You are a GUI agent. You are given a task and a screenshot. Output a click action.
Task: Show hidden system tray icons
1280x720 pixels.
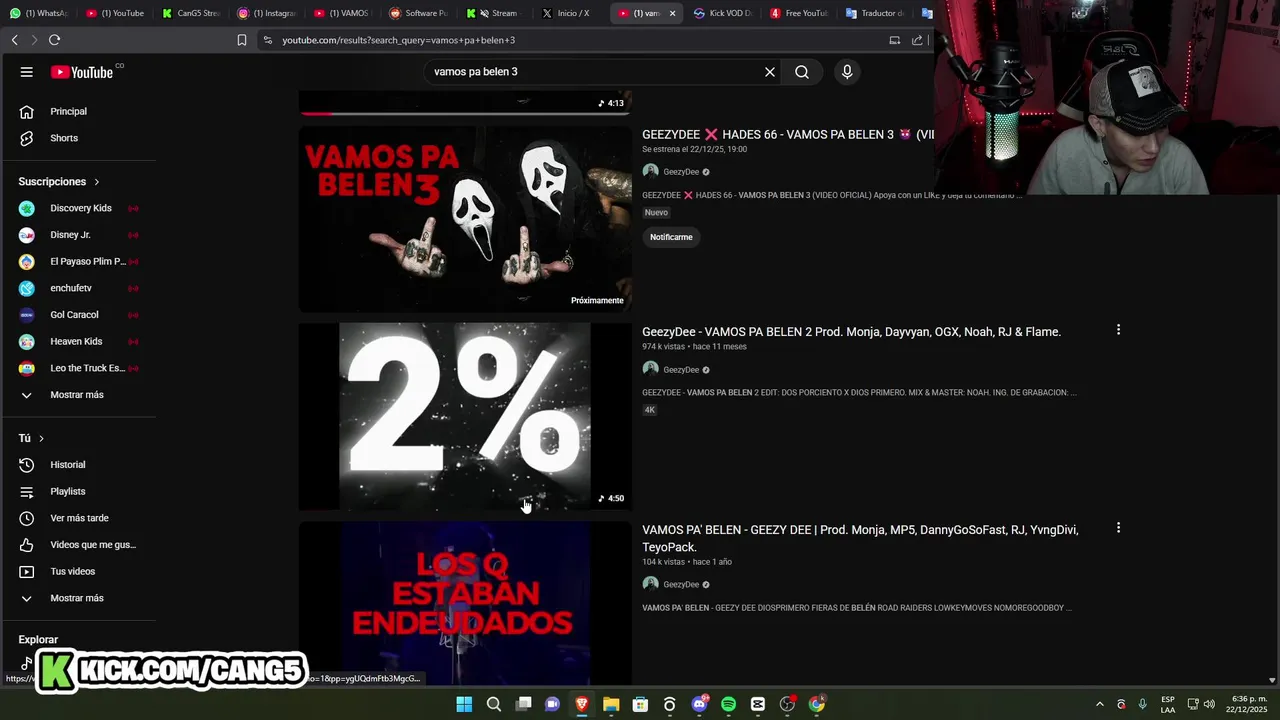pyautogui.click(x=1100, y=704)
